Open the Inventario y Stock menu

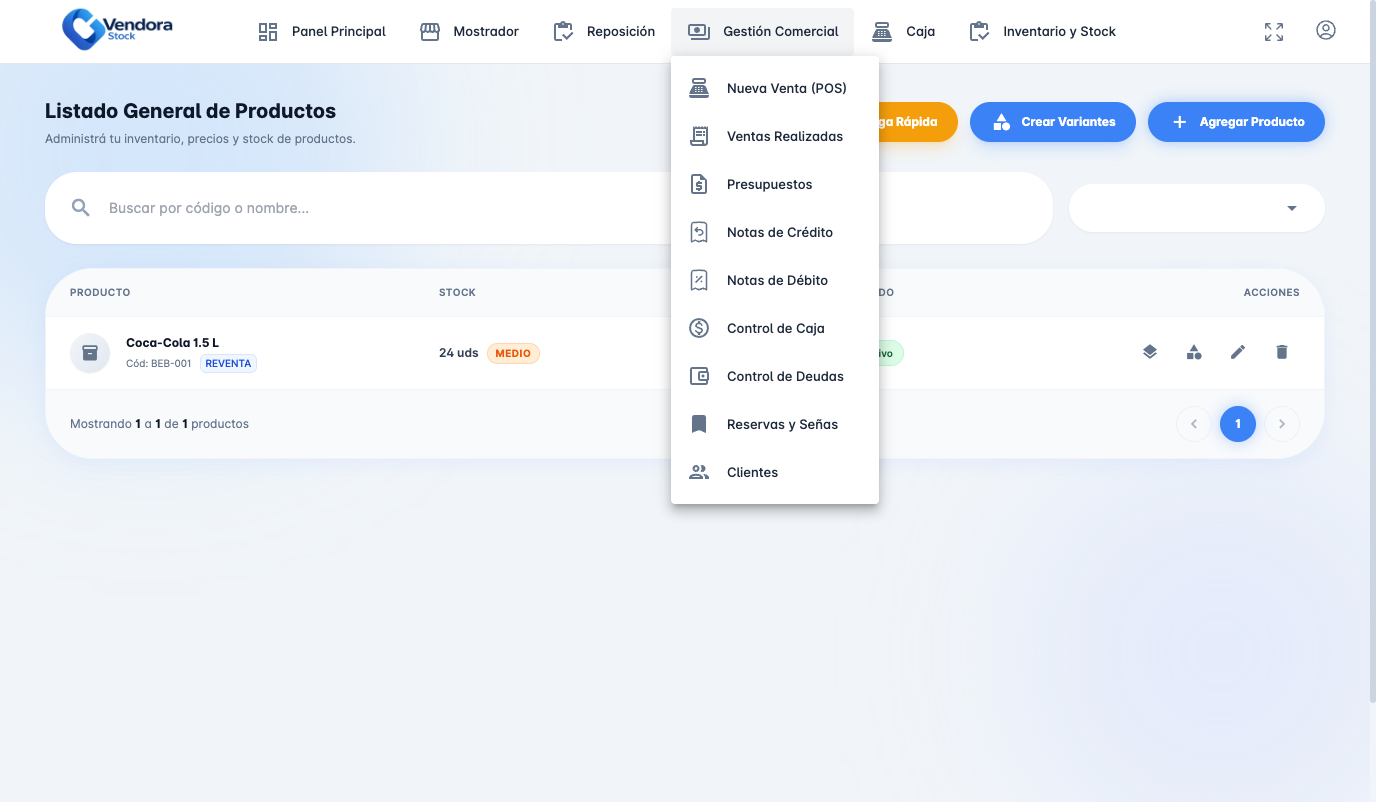coord(1042,32)
